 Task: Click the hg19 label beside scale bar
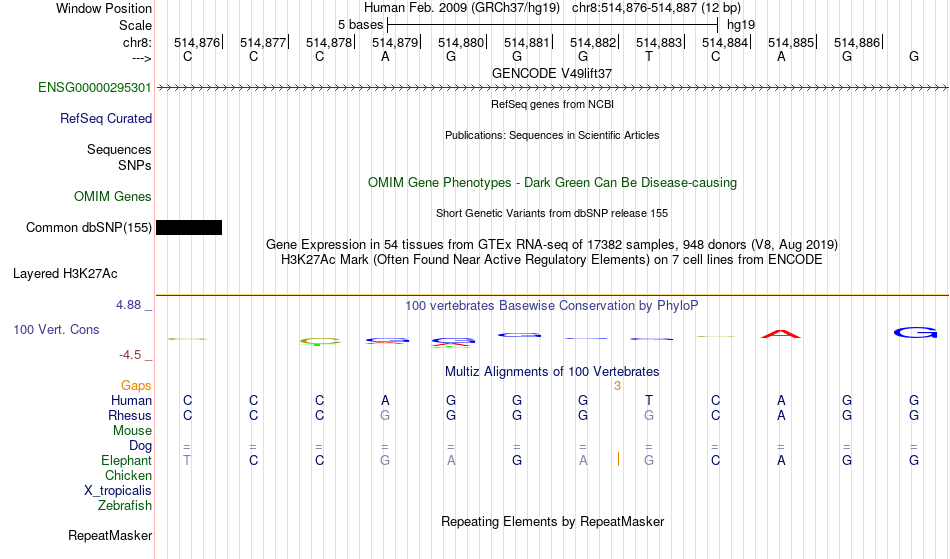click(x=741, y=25)
